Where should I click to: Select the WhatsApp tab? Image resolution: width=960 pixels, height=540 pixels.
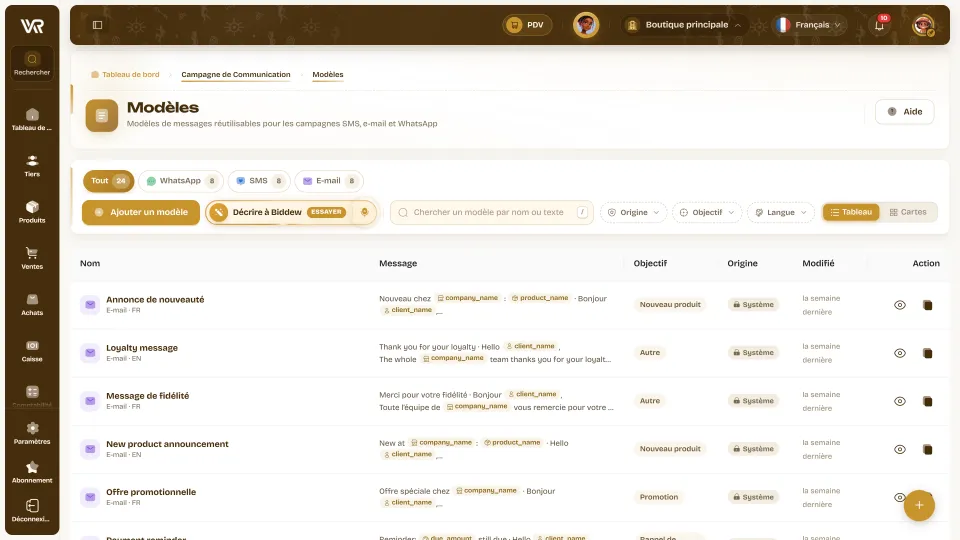(181, 181)
